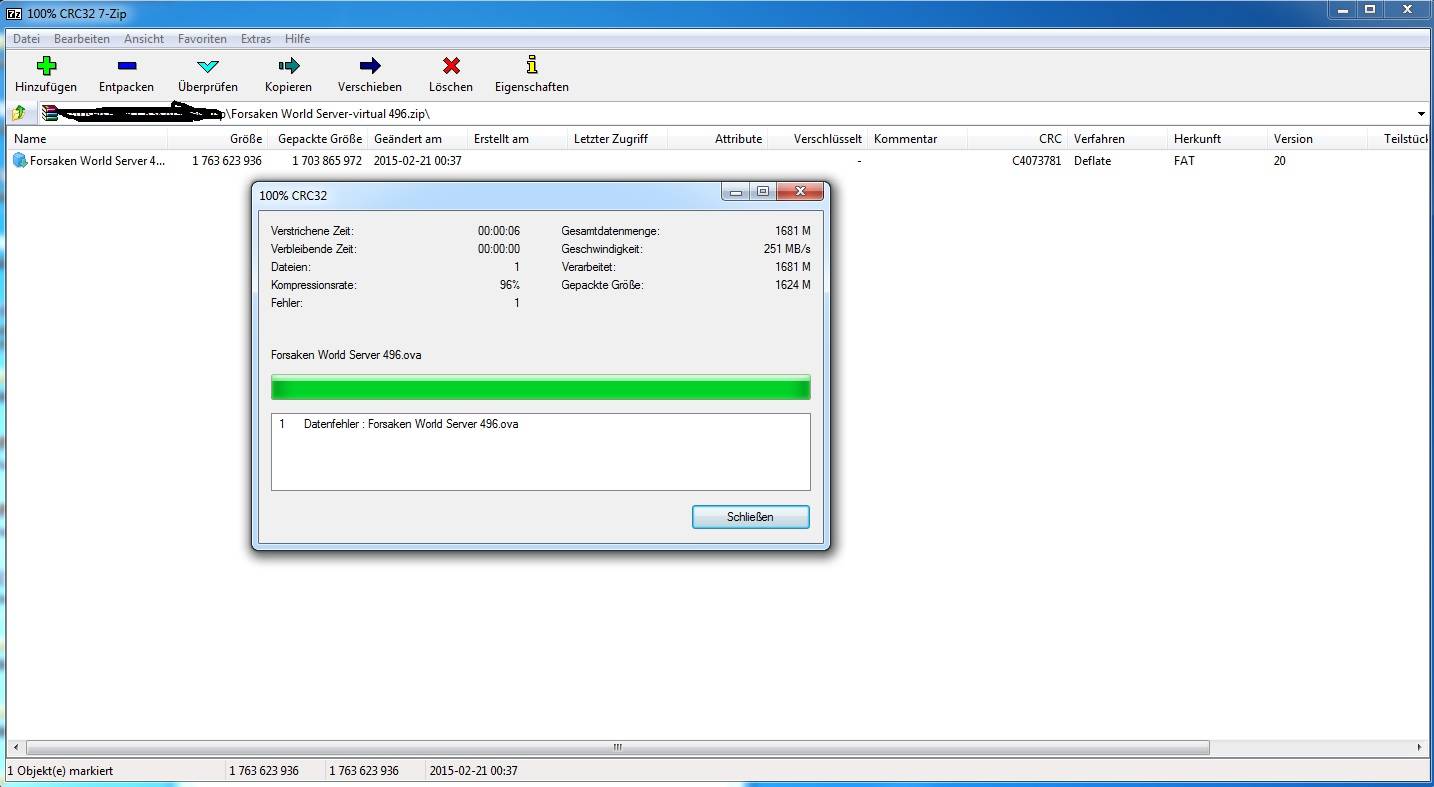
Task: Click the Kopieren arrow icon
Action: (289, 66)
